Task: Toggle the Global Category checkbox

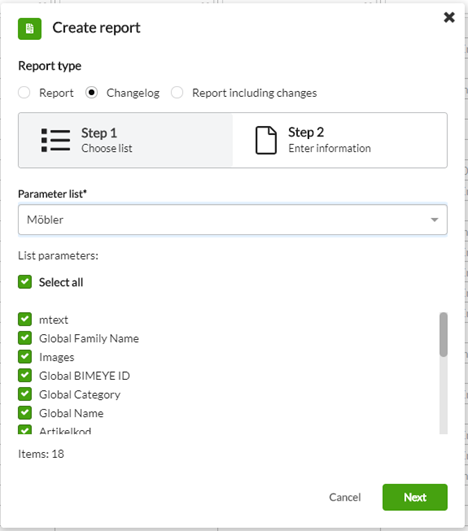Action: click(x=25, y=394)
